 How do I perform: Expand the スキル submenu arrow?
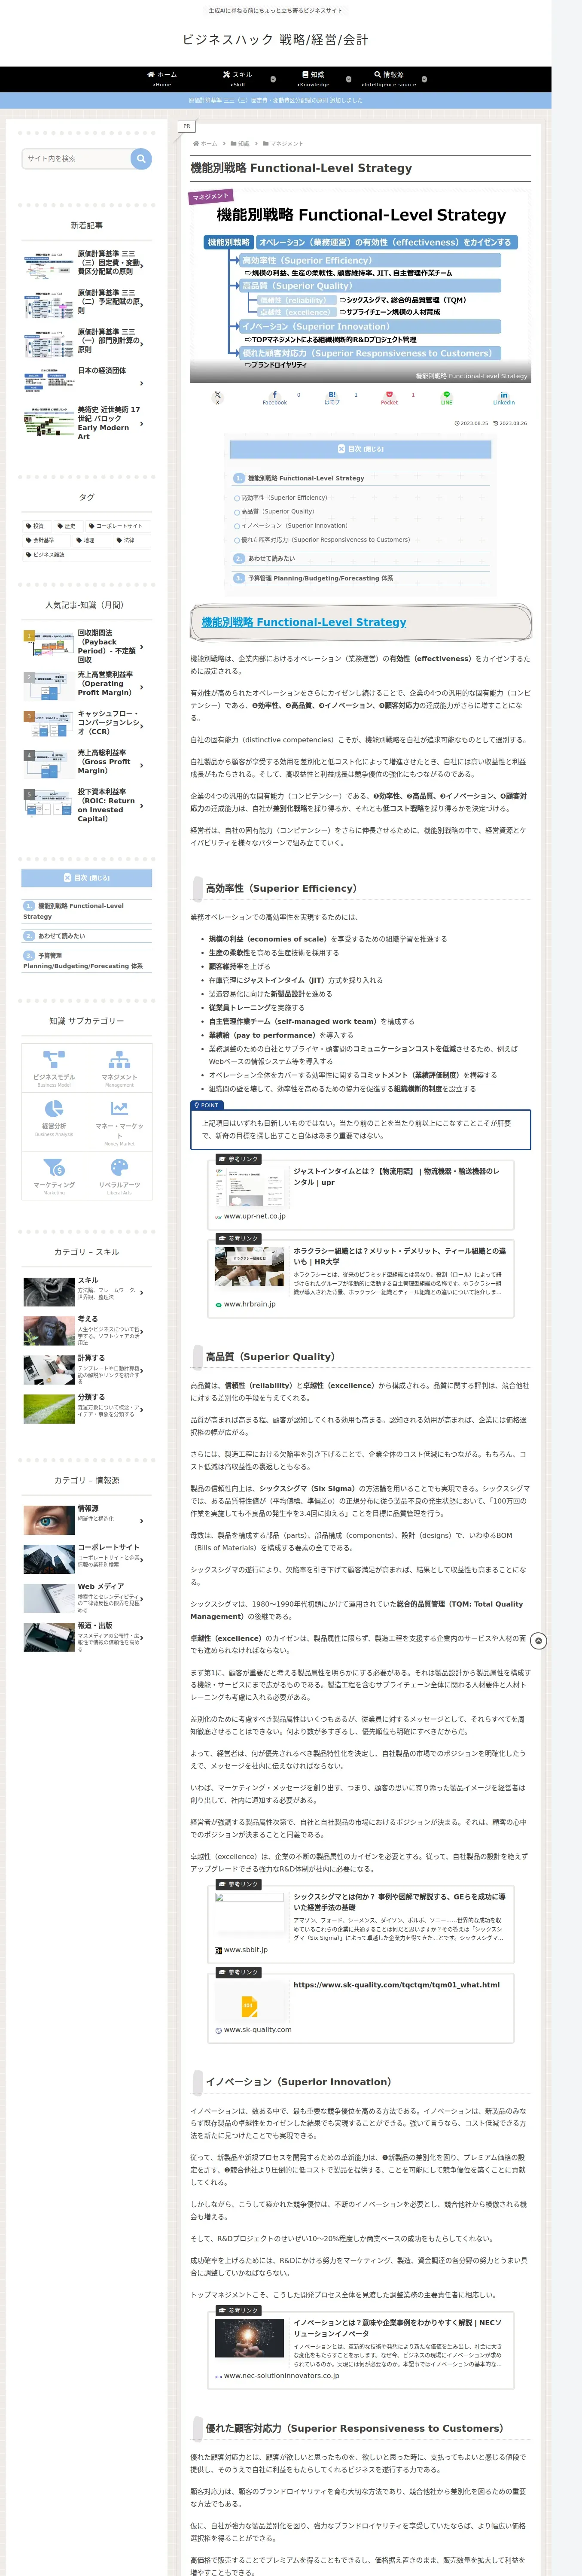point(273,79)
